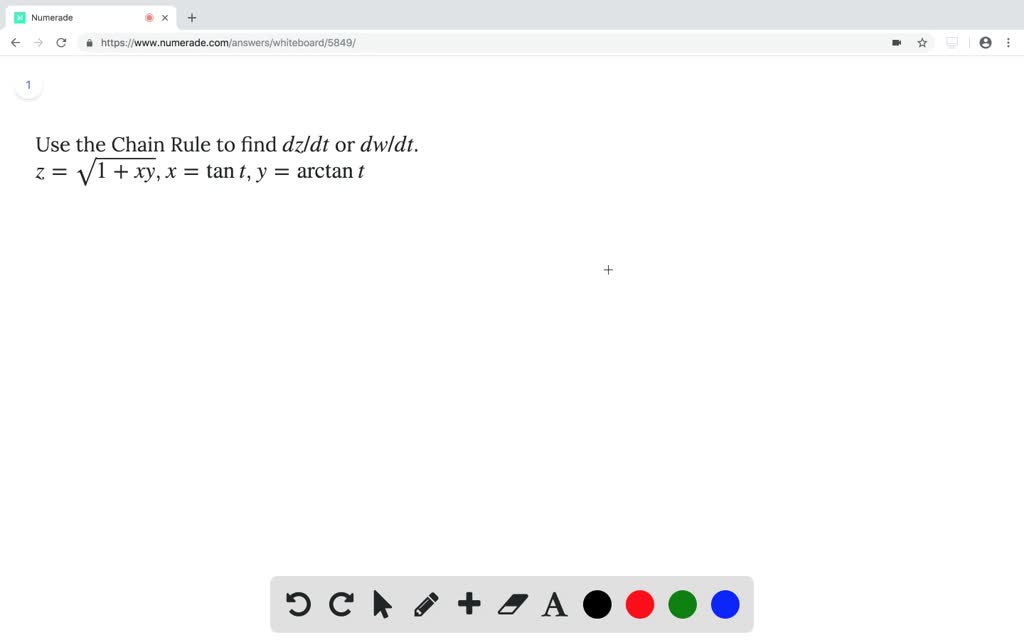
Task: Open a new browser tab
Action: [191, 17]
